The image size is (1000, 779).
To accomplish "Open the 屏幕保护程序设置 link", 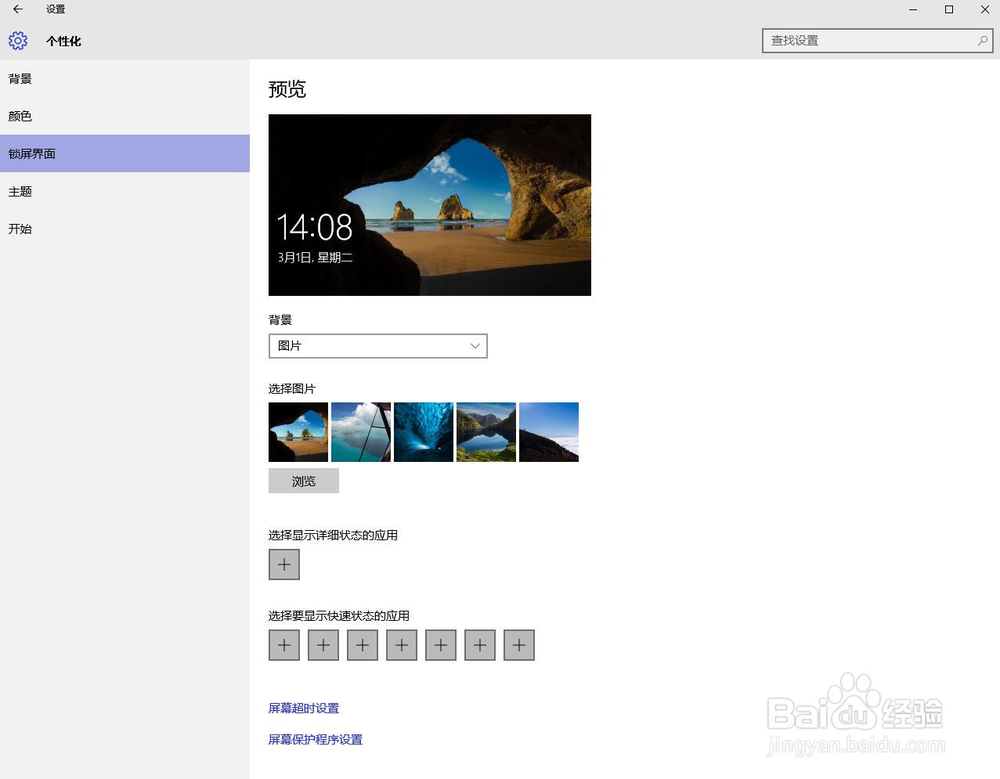I will (x=315, y=739).
